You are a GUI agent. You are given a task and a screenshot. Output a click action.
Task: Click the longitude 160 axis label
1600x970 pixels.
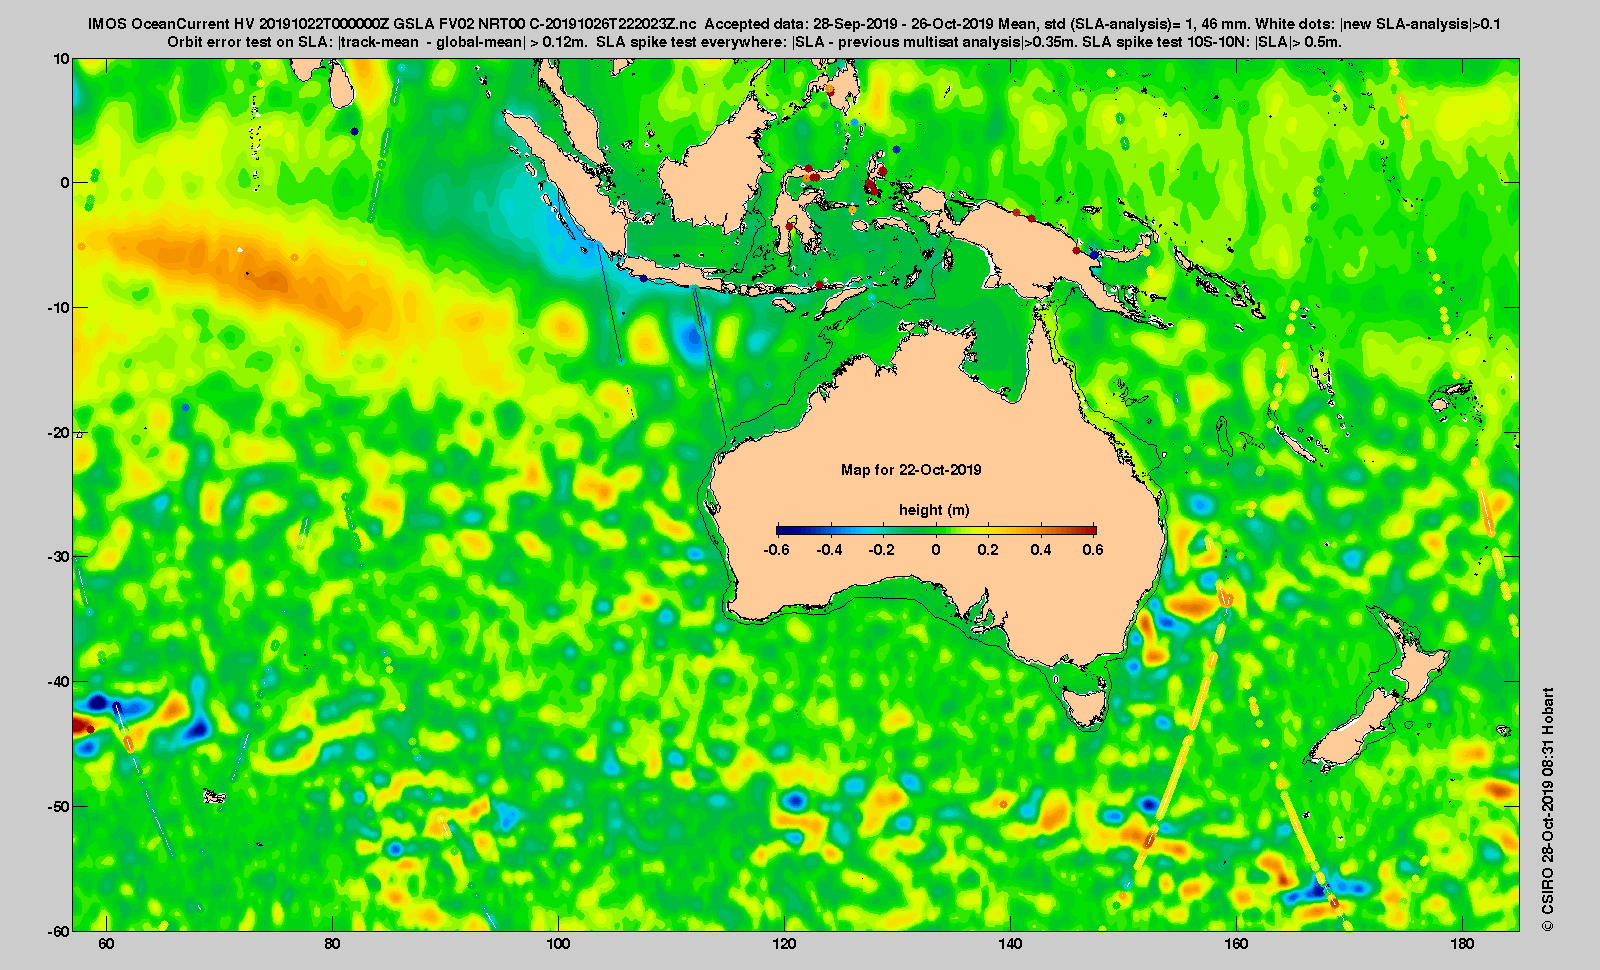tap(1236, 945)
